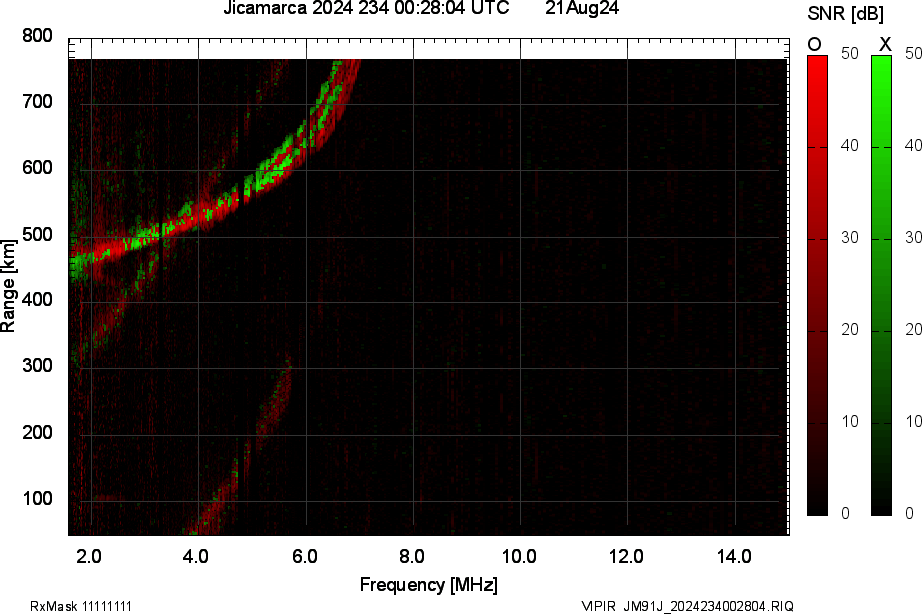Image resolution: width=922 pixels, height=614 pixels.
Task: Click the '14.0' frequency tick label
Action: (734, 556)
